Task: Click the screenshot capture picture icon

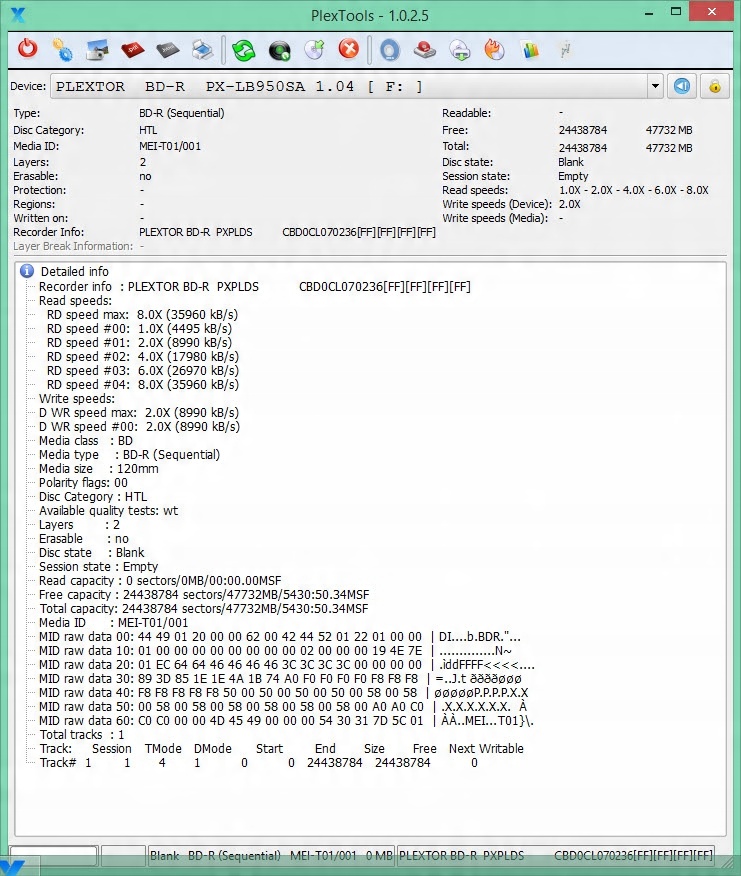Action: [98, 50]
